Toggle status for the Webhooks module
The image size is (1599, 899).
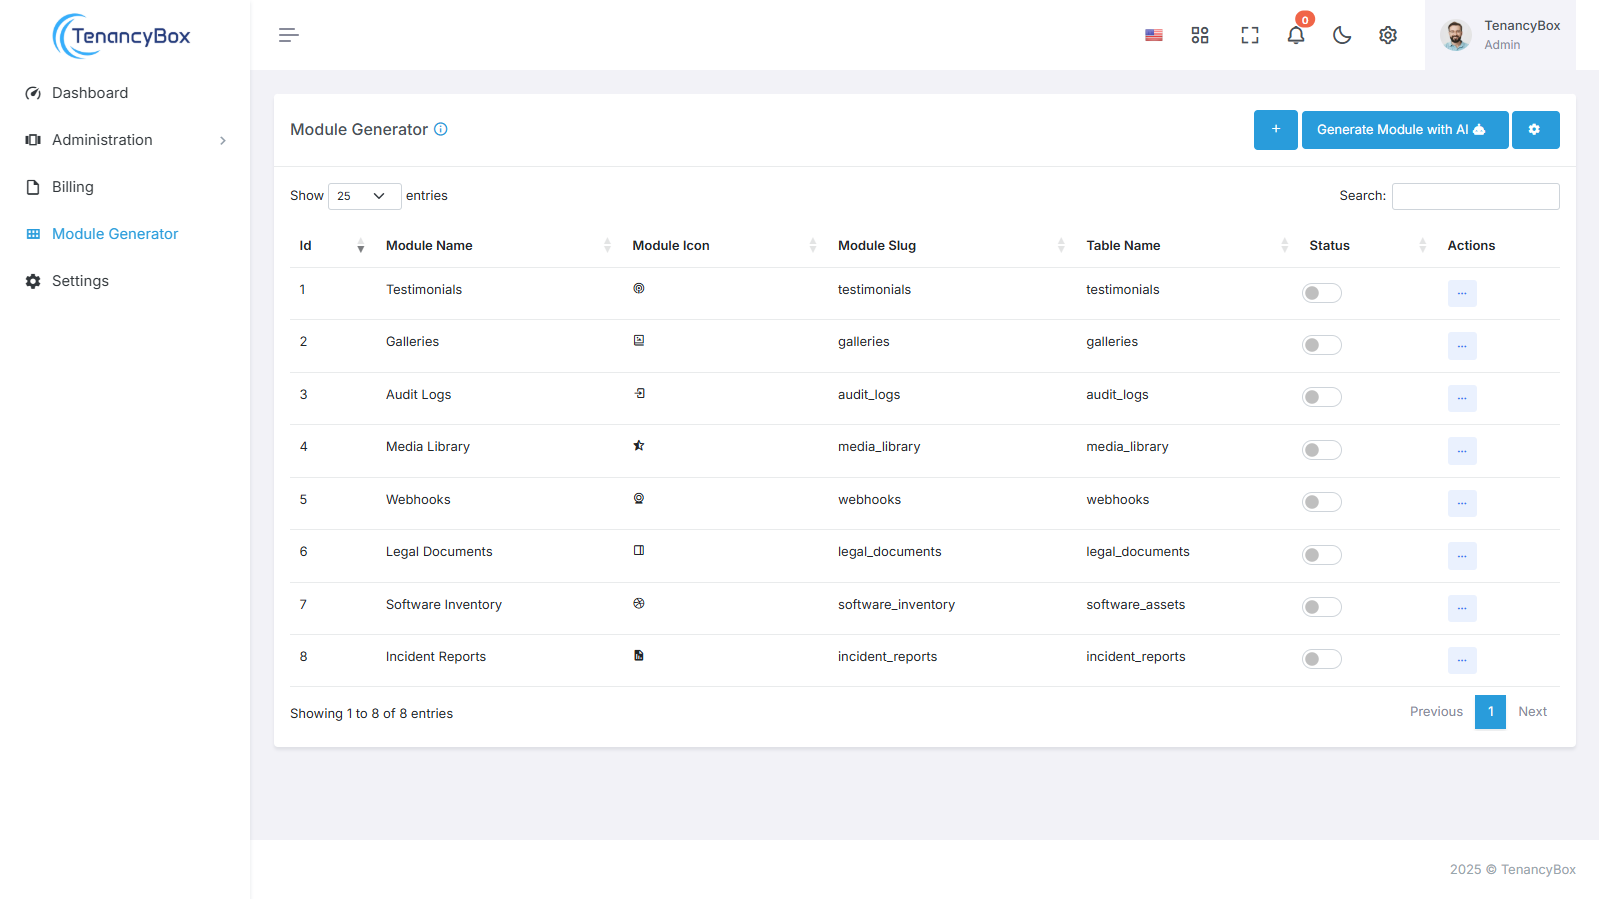point(1321,502)
